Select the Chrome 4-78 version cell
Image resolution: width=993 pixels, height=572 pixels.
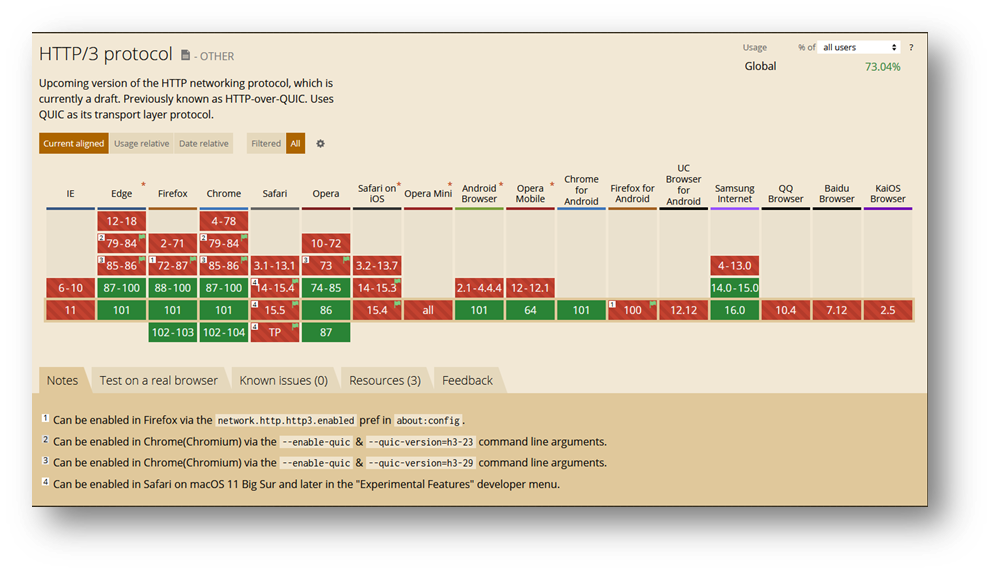(224, 221)
